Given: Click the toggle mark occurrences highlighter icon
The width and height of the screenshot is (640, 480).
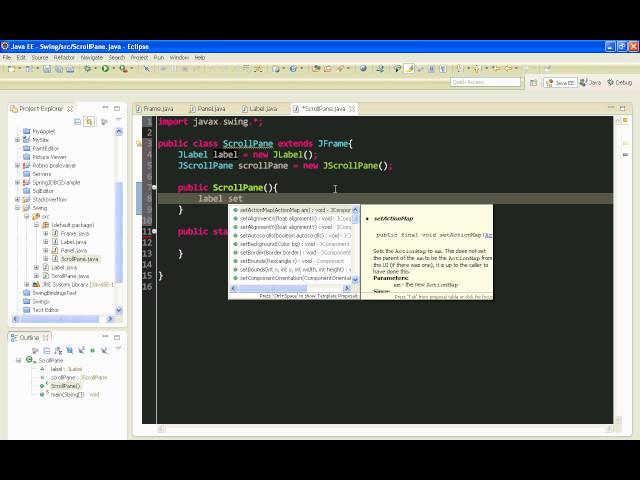Looking at the screenshot, I should (409, 69).
